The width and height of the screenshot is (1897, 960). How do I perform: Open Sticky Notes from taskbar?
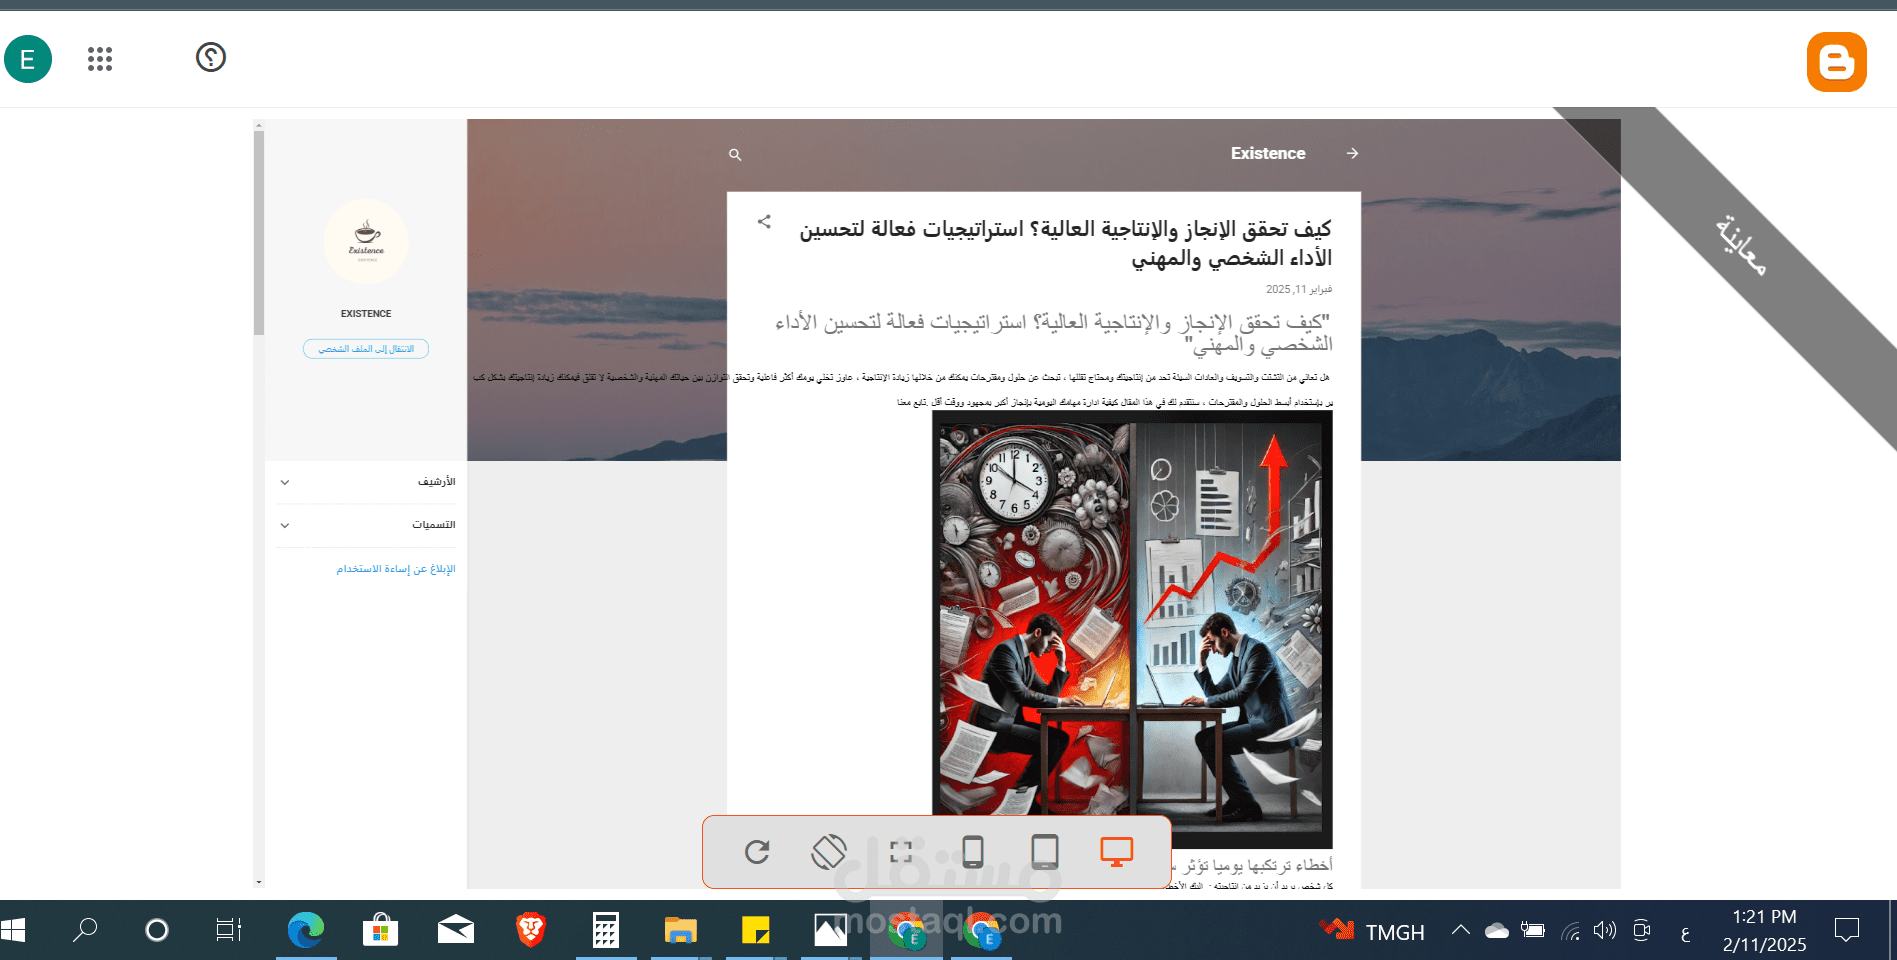[x=756, y=931]
